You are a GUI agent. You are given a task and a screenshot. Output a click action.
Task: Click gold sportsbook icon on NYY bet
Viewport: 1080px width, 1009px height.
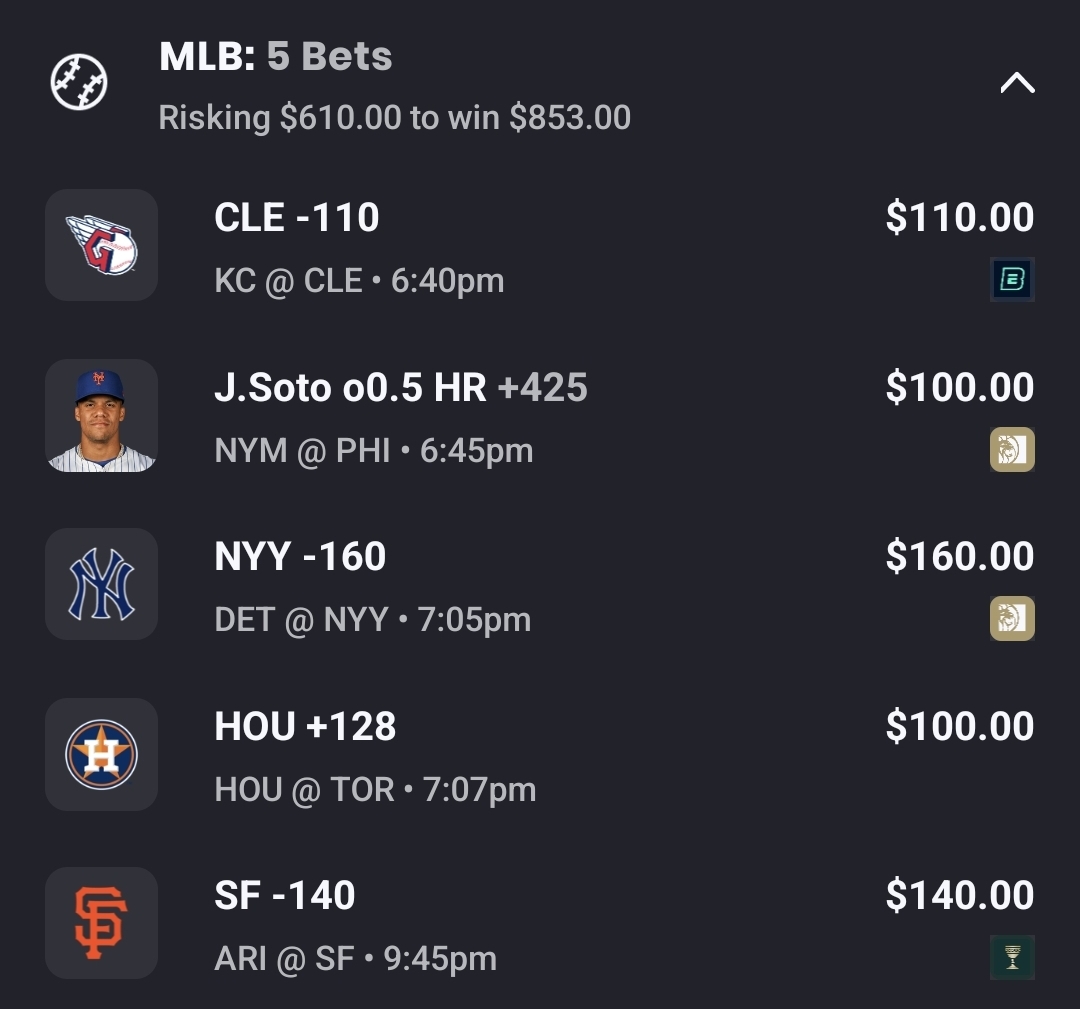pos(1011,619)
